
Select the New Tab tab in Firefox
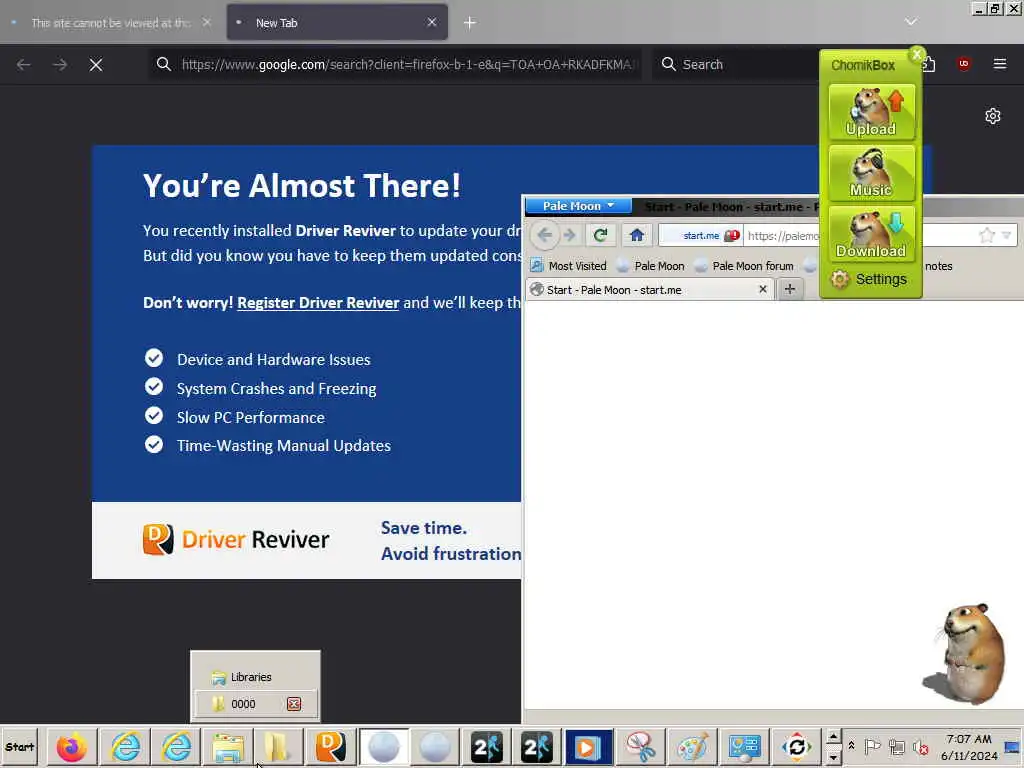click(337, 23)
